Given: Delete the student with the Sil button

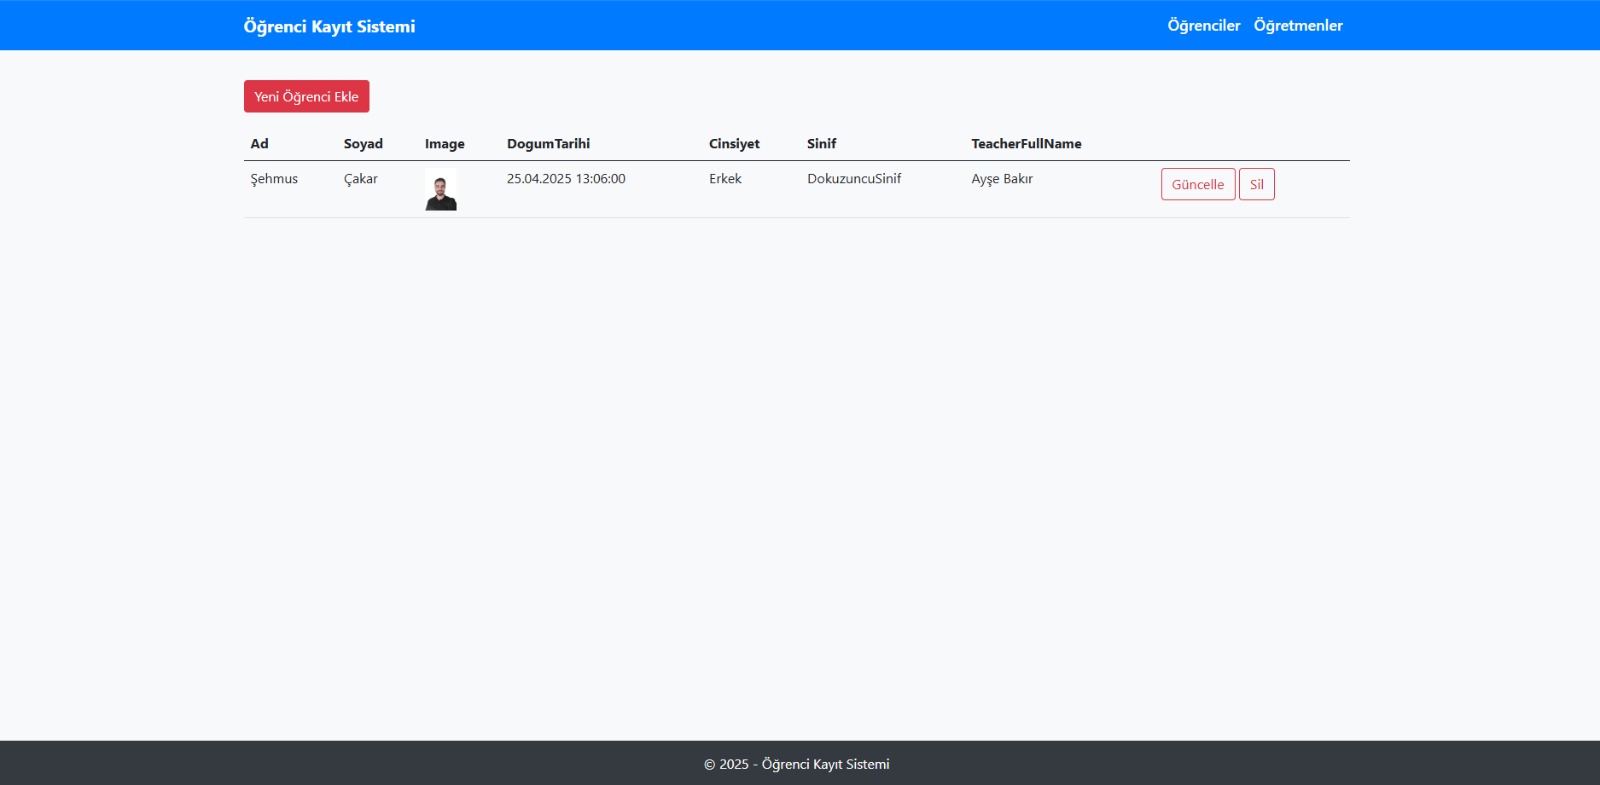Looking at the screenshot, I should [1256, 184].
